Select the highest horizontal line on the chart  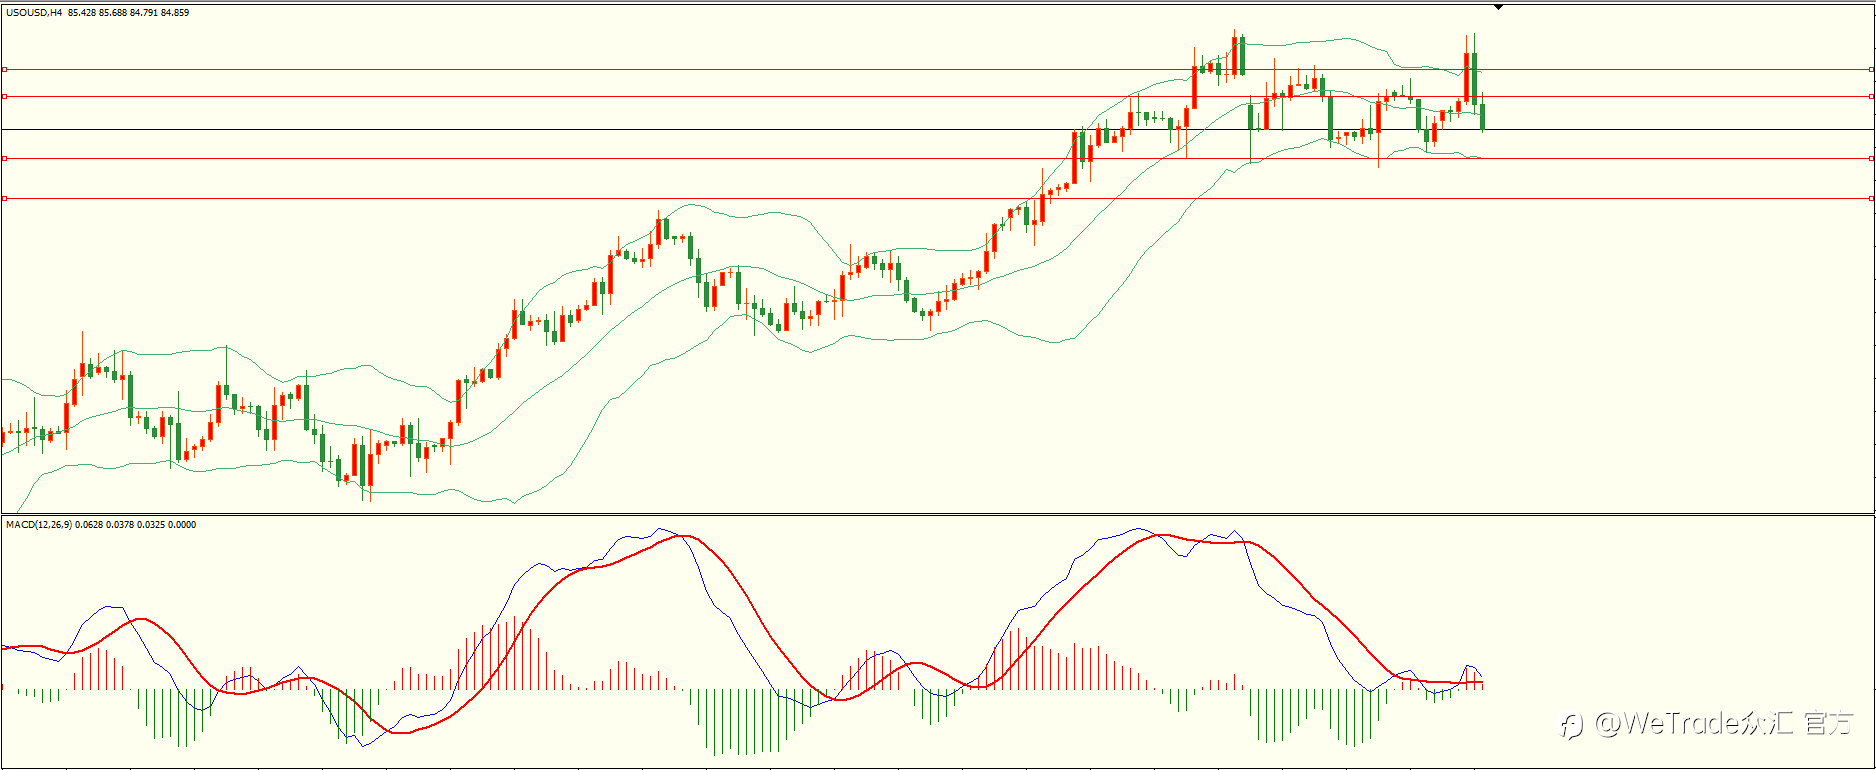[938, 70]
